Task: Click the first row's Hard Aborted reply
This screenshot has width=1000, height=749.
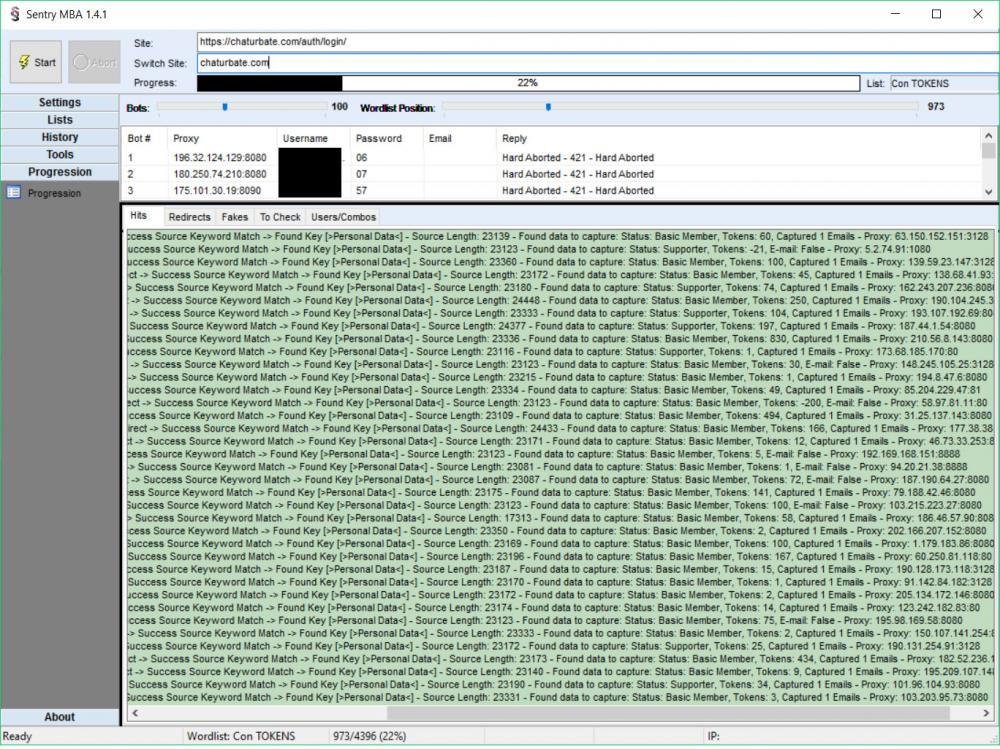Action: tap(578, 158)
